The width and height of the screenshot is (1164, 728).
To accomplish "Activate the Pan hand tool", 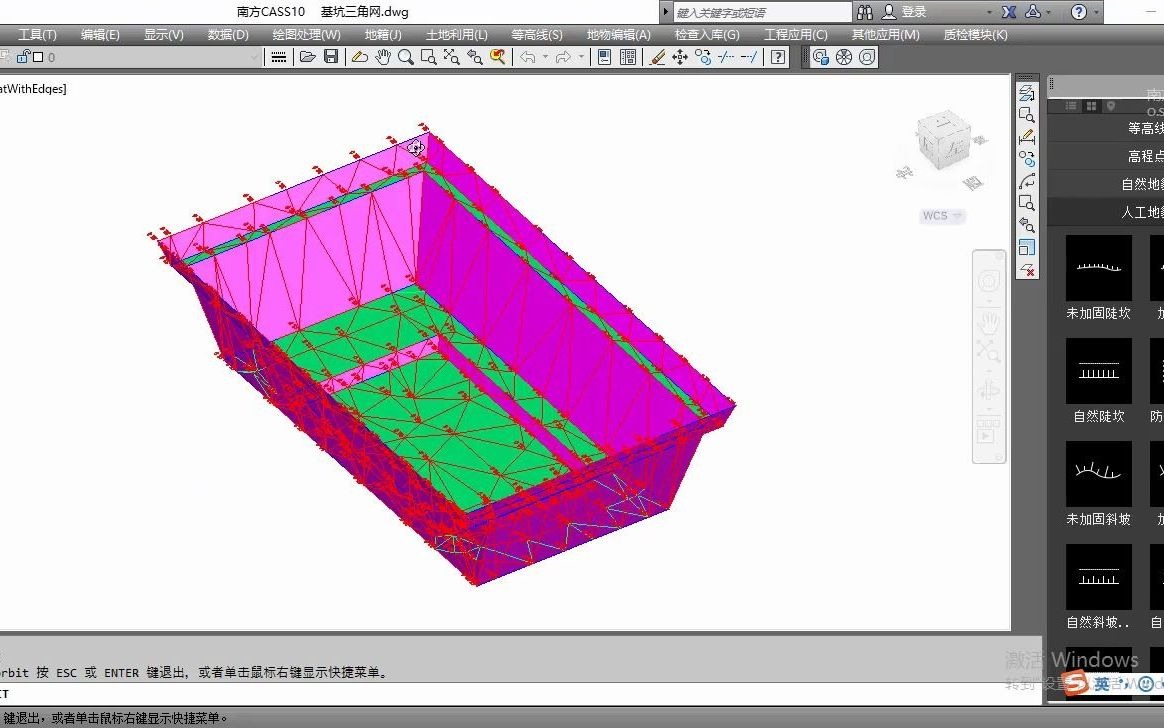I will point(383,57).
